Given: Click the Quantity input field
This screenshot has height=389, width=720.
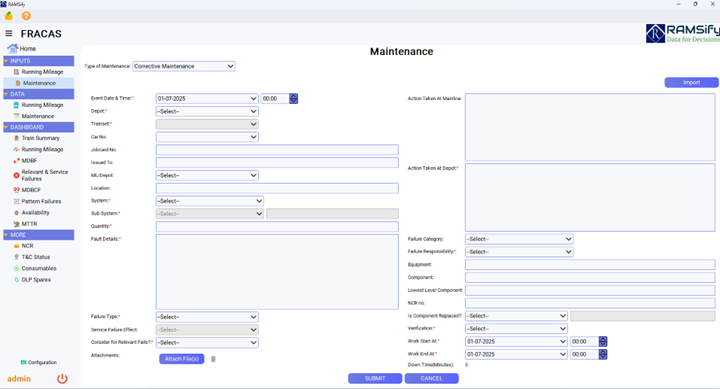Looking at the screenshot, I should tap(277, 226).
